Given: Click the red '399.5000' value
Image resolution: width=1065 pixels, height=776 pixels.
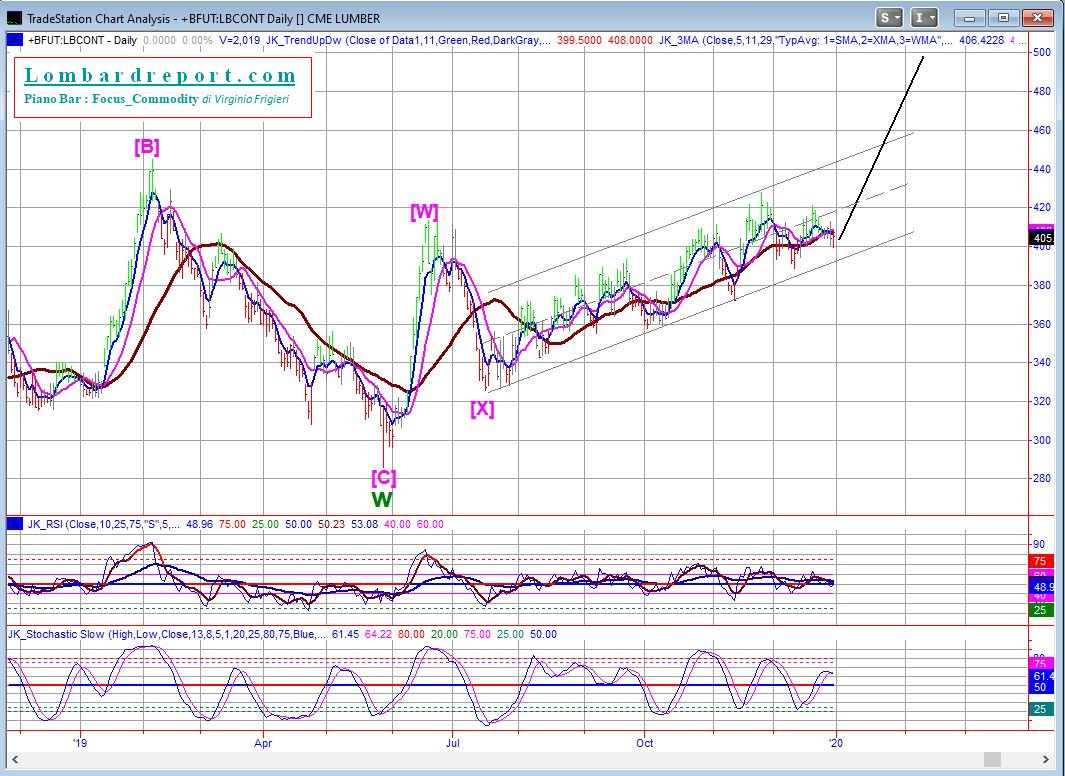Looking at the screenshot, I should tap(579, 40).
